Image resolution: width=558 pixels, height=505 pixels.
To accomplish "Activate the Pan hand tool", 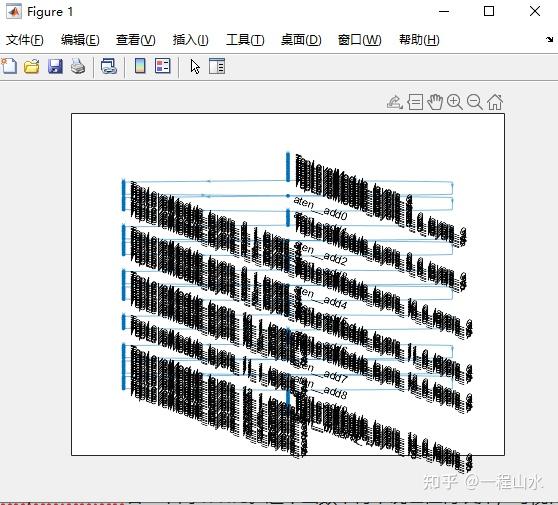I will (435, 102).
